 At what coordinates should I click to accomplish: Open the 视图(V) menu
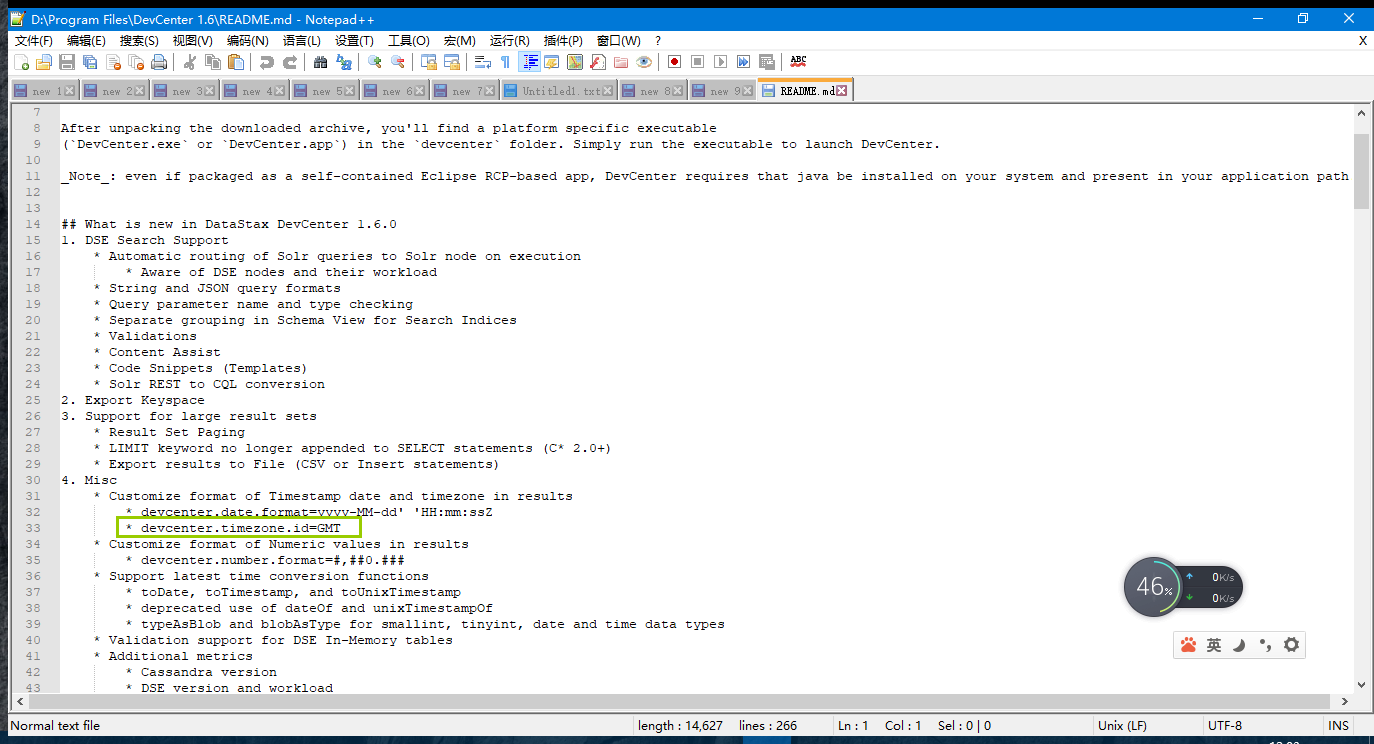192,40
